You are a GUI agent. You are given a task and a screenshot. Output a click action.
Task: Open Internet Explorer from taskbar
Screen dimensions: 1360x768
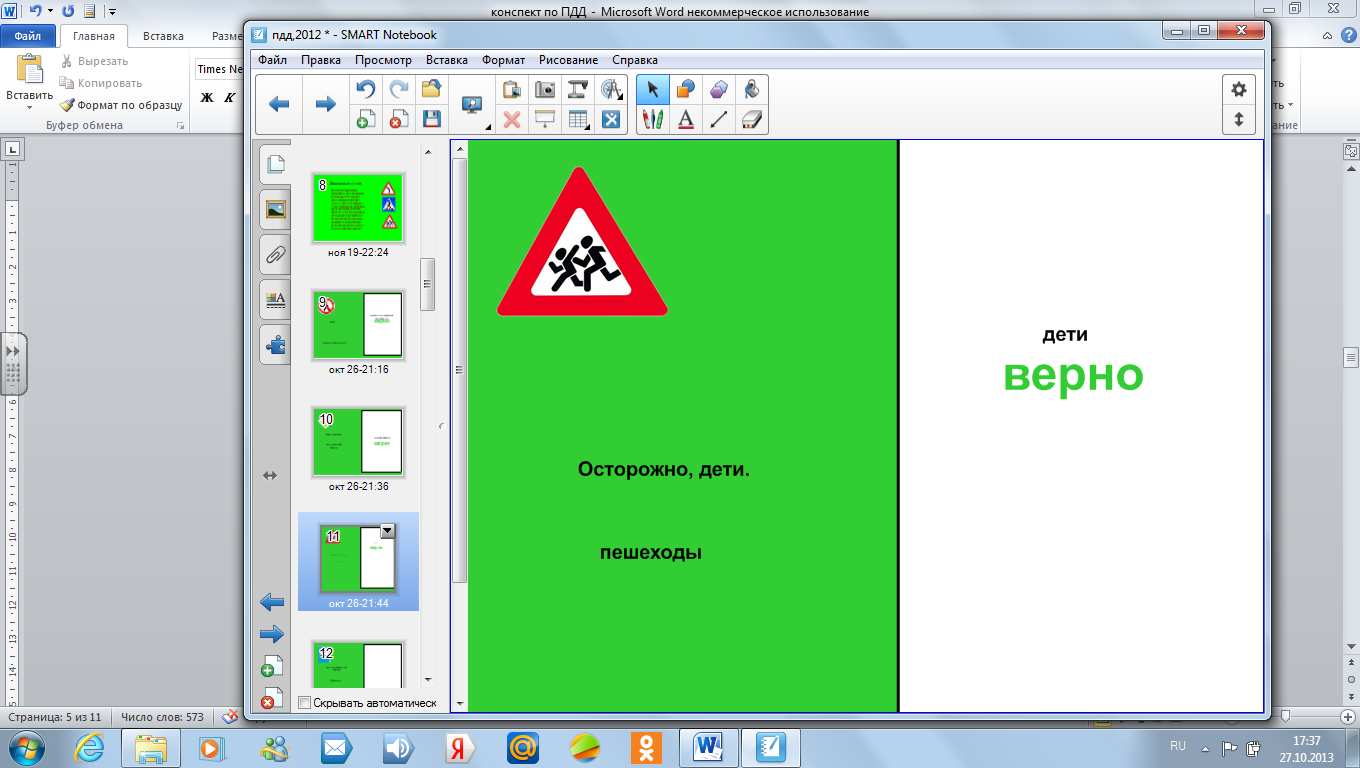pyautogui.click(x=91, y=747)
